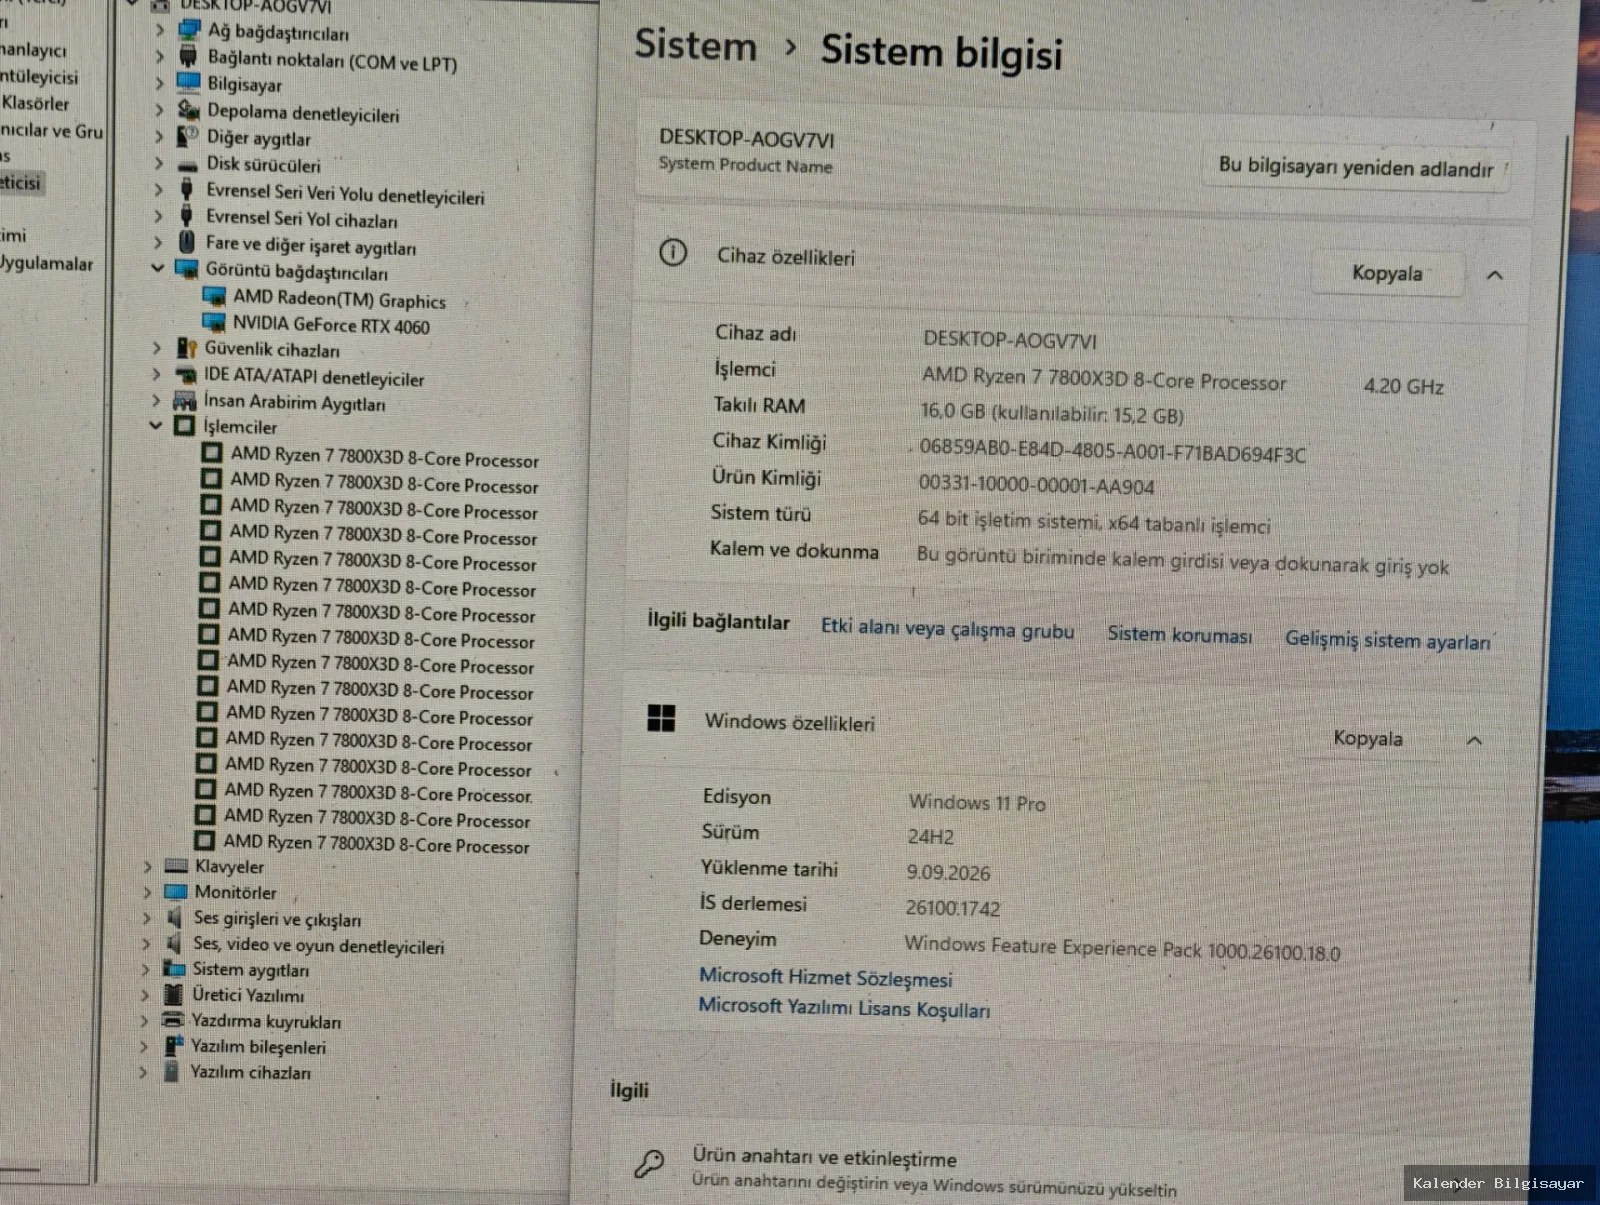Click the Üretici Yazılımı firmware icon

(x=173, y=994)
